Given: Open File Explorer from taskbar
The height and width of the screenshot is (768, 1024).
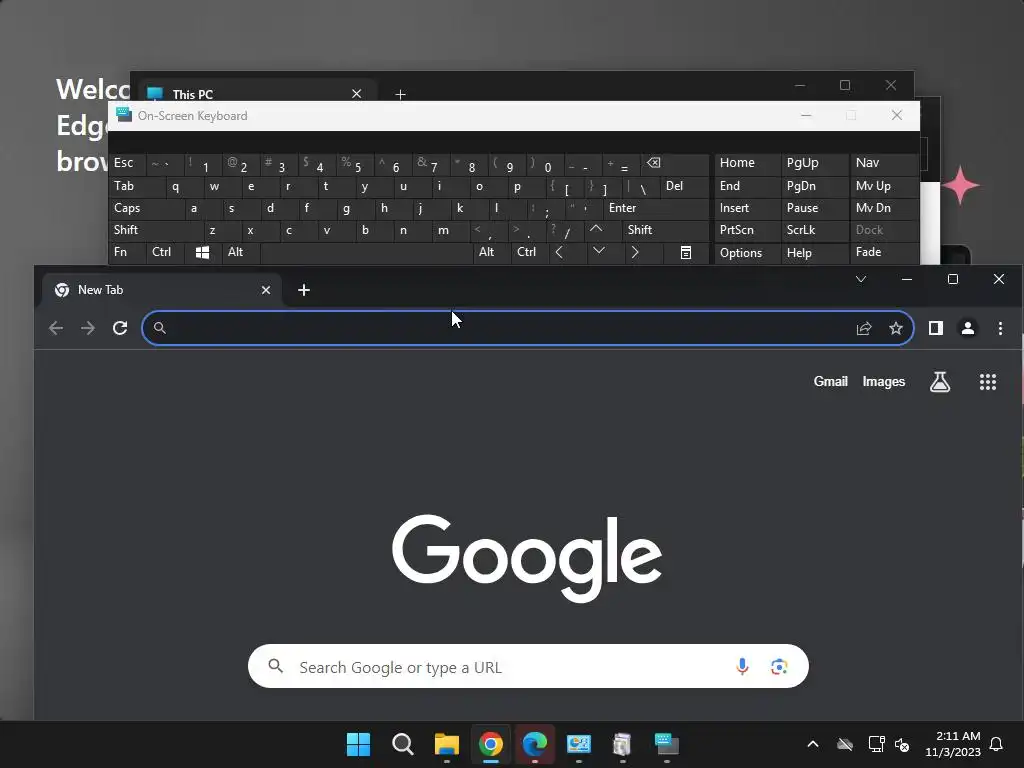Looking at the screenshot, I should pyautogui.click(x=447, y=744).
